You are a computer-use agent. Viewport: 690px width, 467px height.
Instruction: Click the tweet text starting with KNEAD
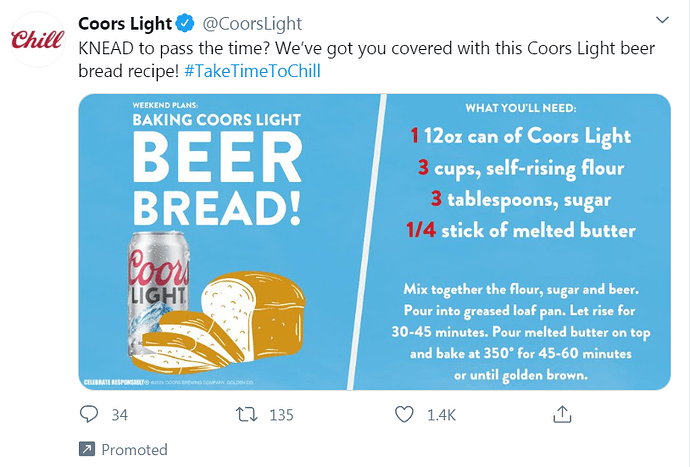point(300,48)
